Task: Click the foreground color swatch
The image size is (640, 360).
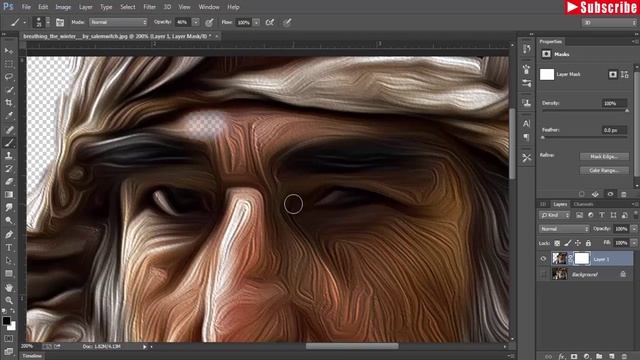Action: [6, 321]
